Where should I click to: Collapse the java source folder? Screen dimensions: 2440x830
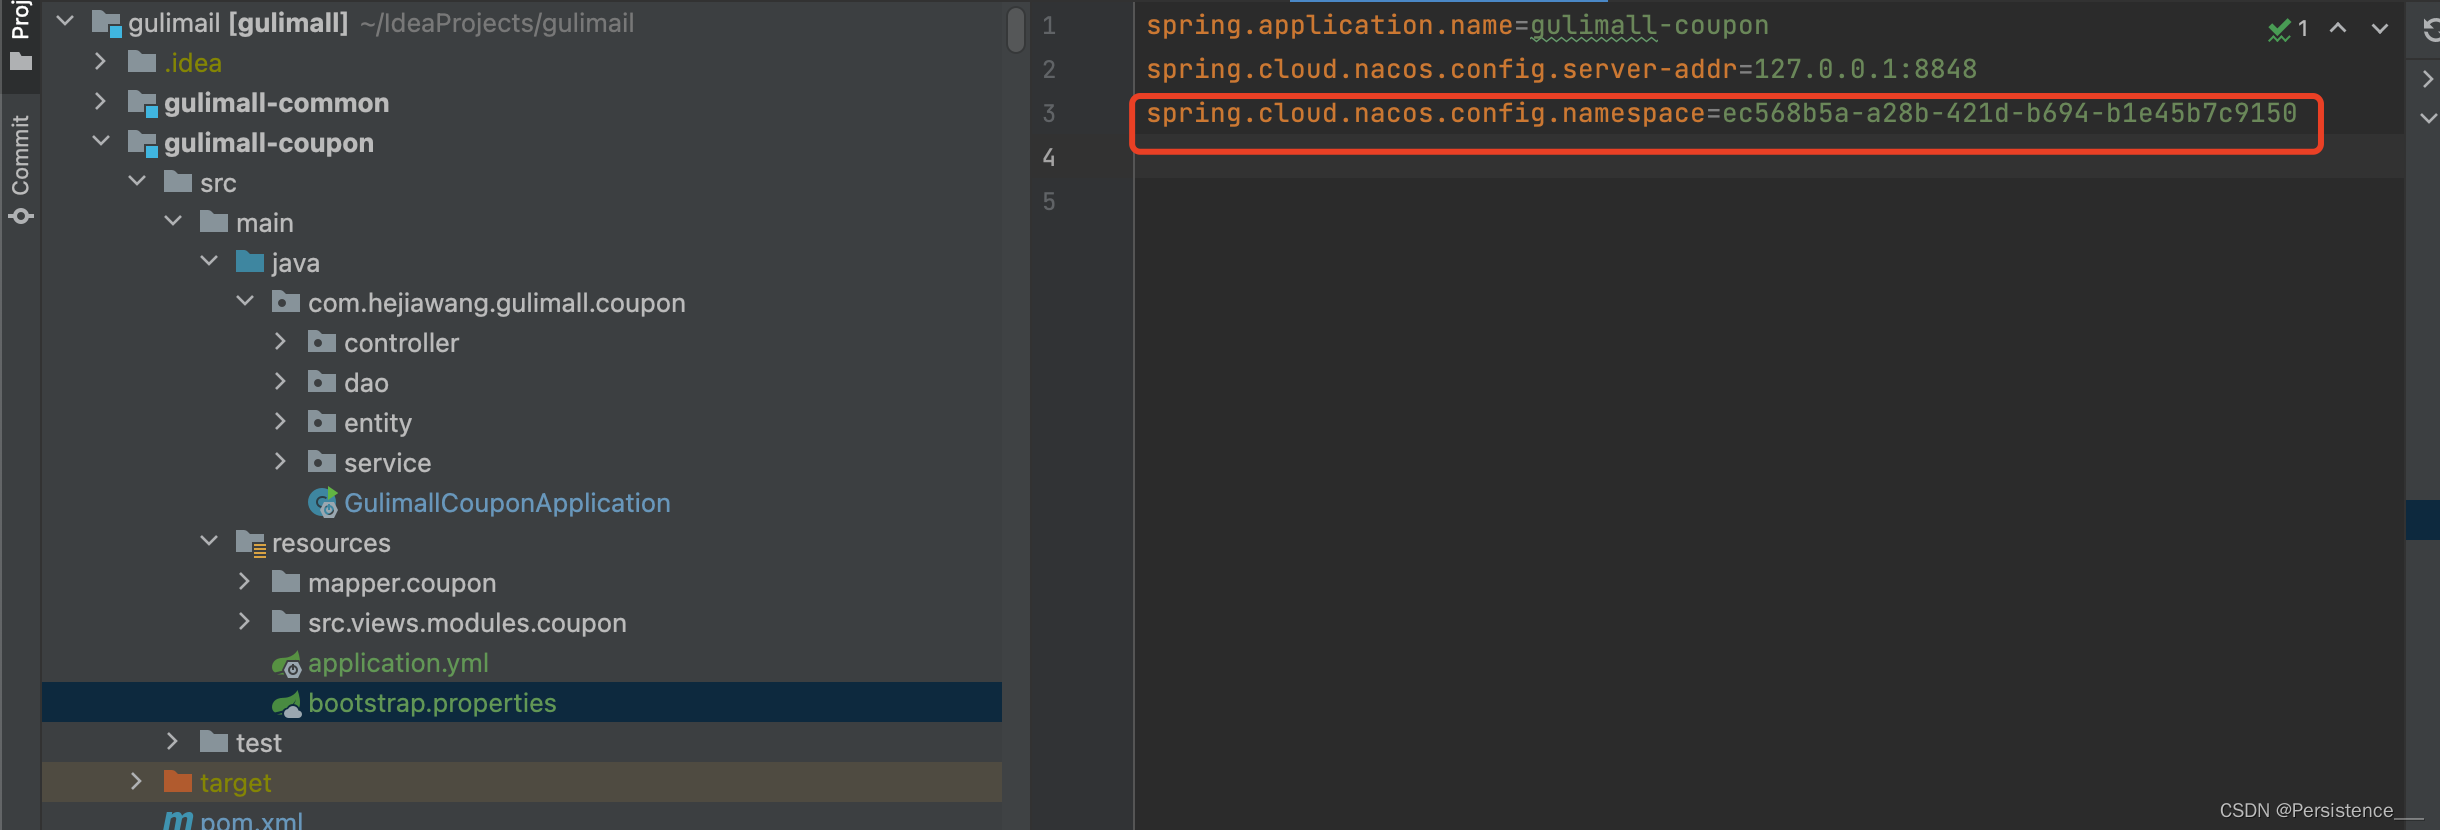tap(209, 262)
